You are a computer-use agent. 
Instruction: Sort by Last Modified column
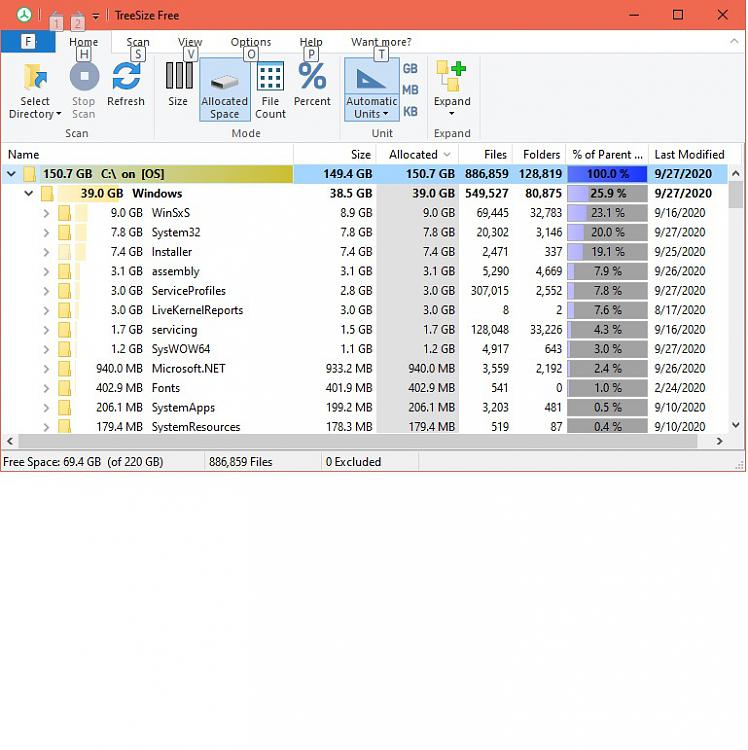click(x=689, y=154)
